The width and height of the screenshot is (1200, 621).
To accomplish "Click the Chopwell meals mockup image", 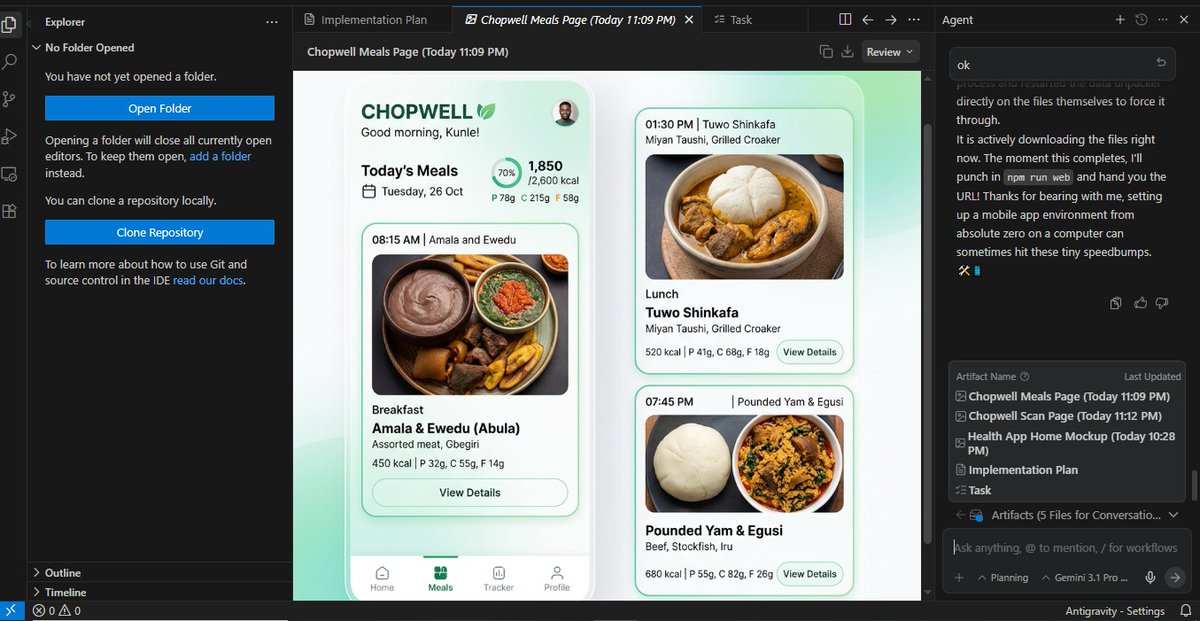I will (607, 336).
